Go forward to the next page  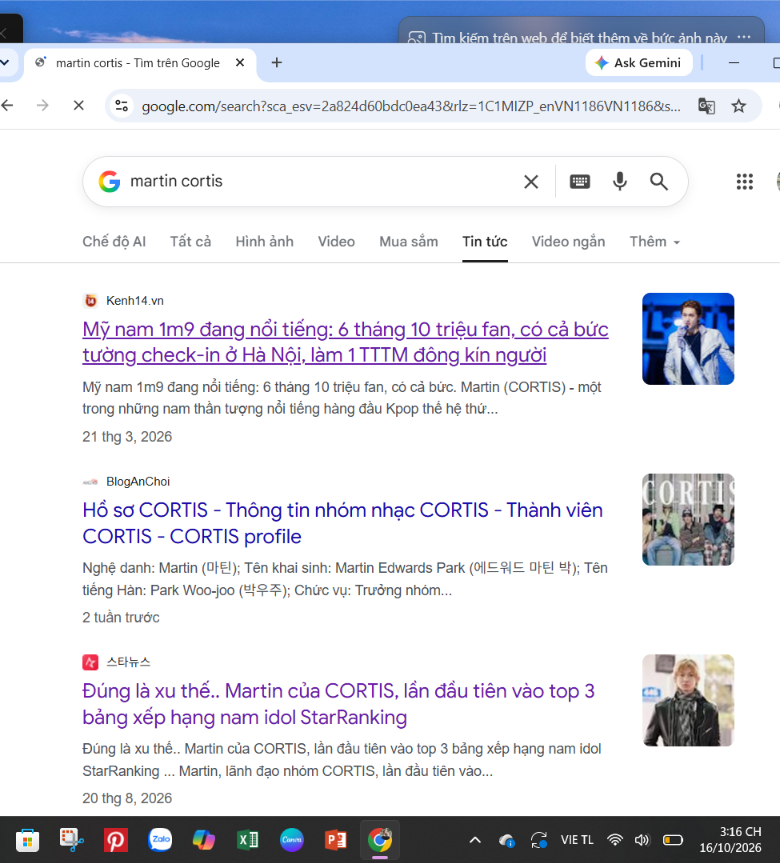point(42,105)
